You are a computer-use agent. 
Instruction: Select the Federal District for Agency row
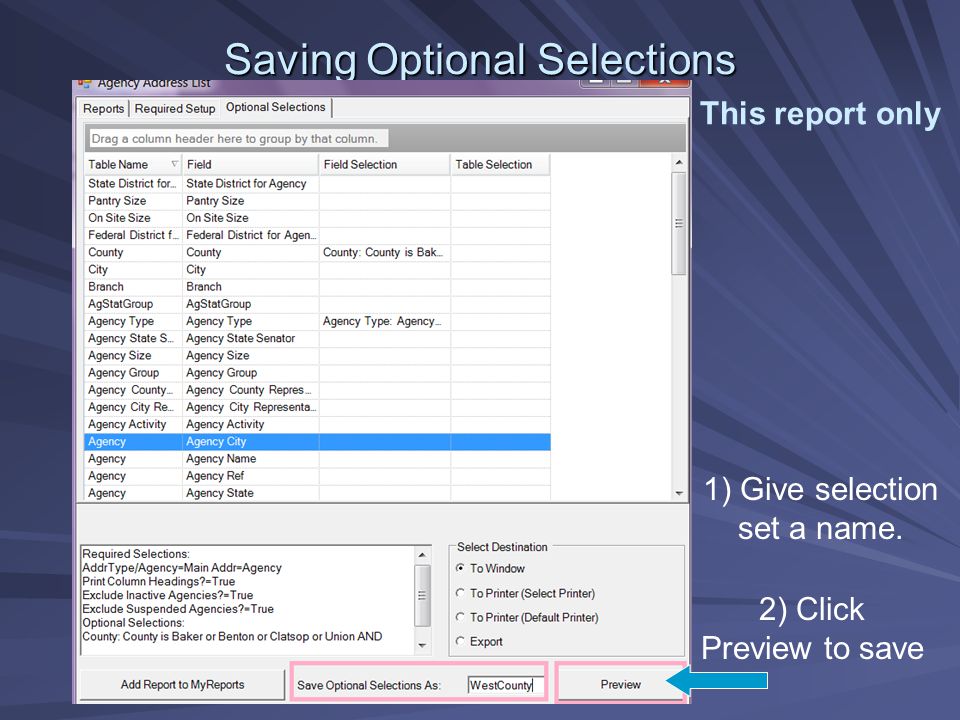[x=317, y=235]
